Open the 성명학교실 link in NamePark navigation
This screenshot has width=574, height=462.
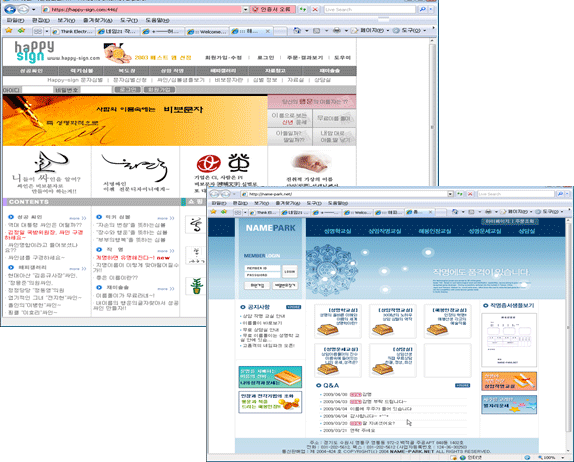pyautogui.click(x=337, y=231)
